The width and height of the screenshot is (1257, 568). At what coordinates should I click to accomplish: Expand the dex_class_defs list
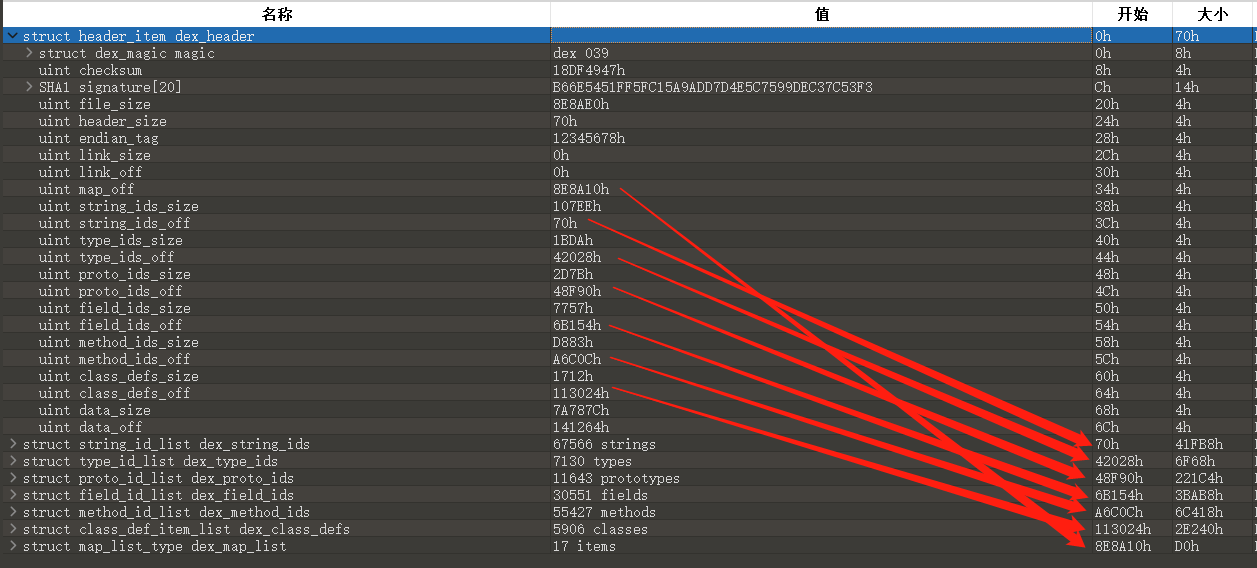[x=12, y=529]
